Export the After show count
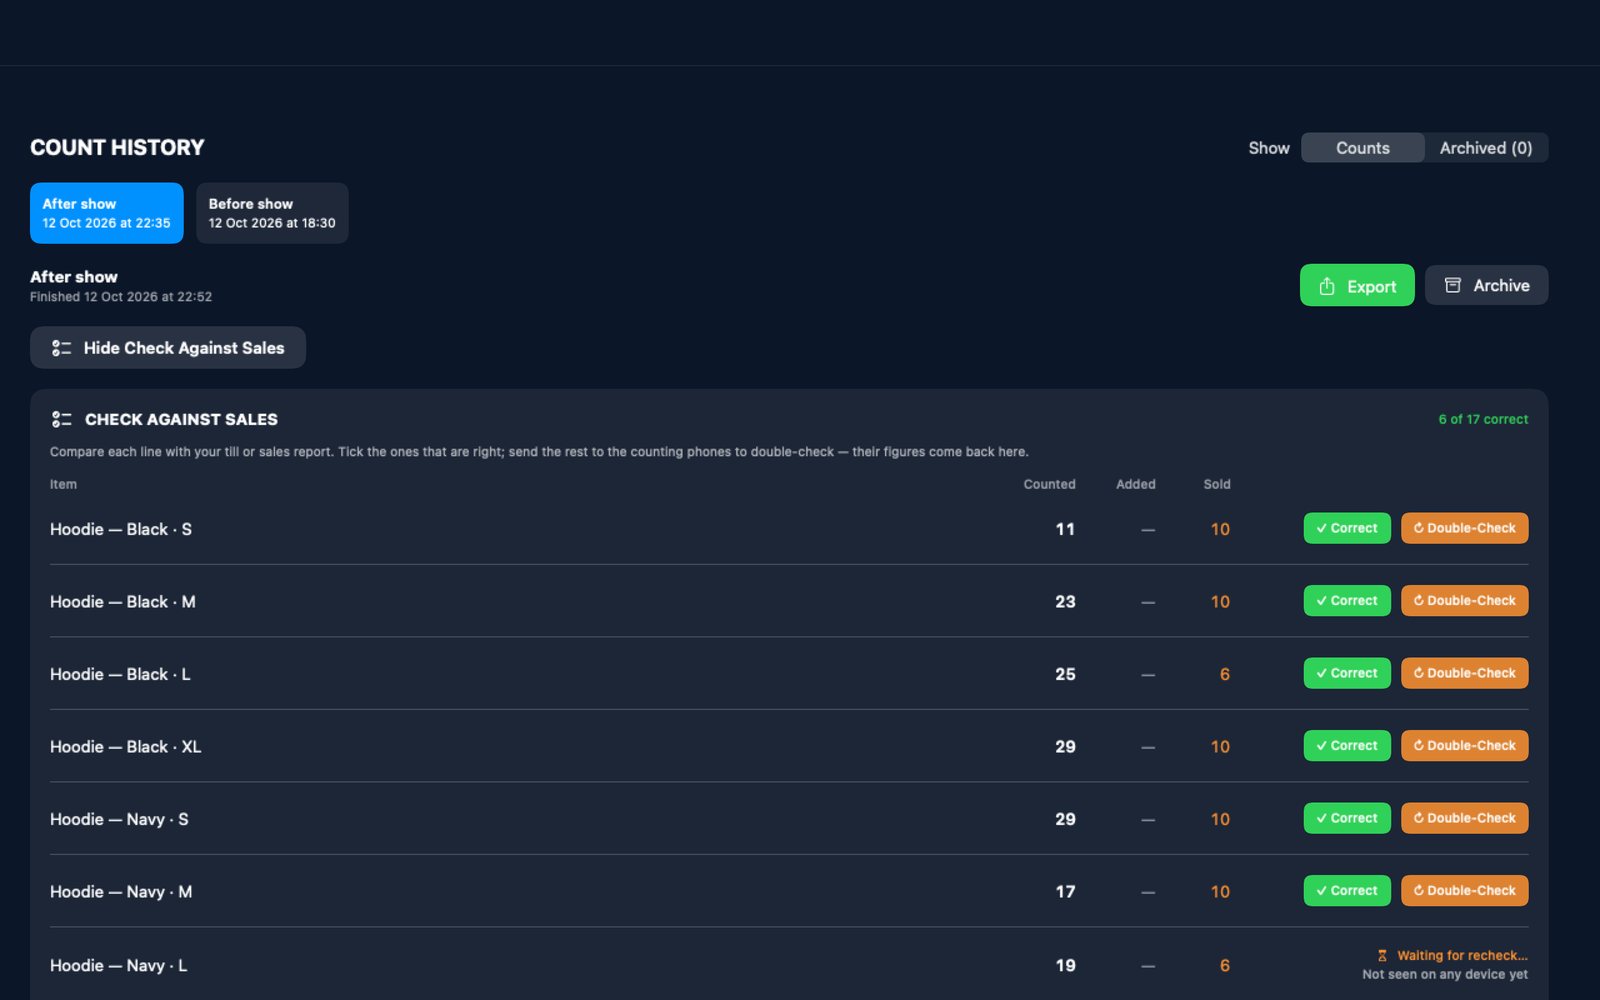Viewport: 1600px width, 1000px height. (1357, 286)
